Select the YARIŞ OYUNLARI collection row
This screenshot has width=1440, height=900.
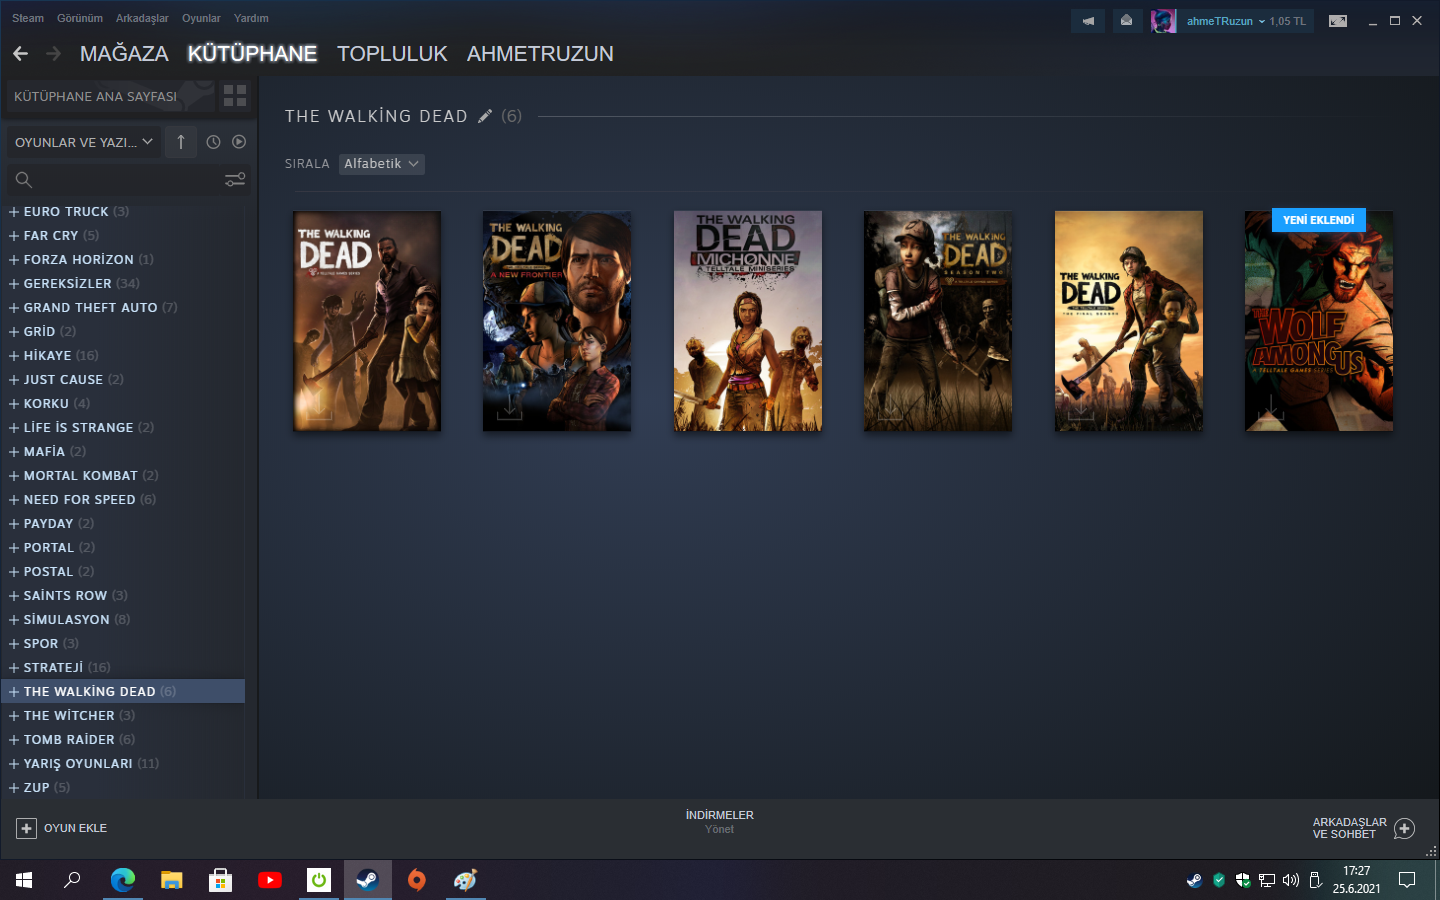(x=123, y=764)
